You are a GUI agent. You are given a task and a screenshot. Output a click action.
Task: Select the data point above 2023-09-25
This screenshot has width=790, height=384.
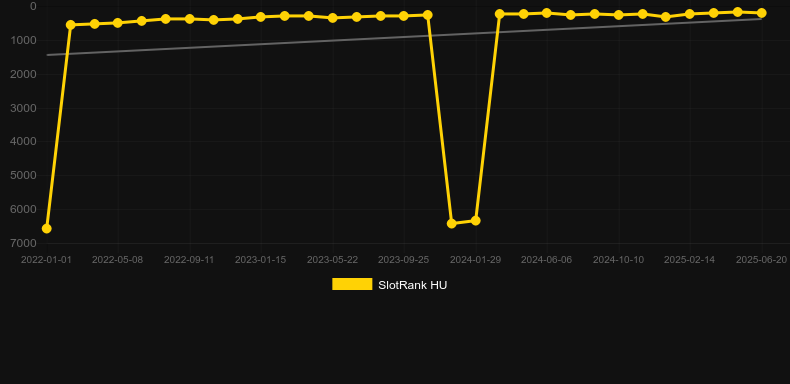[404, 16]
